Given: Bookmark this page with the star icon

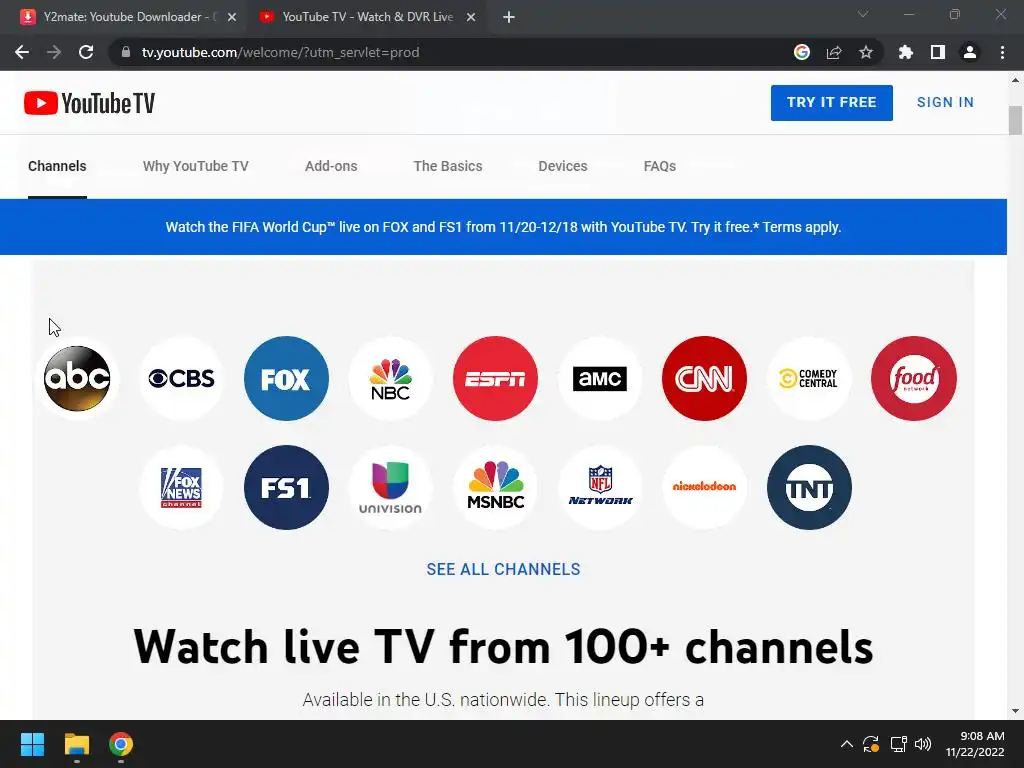Looking at the screenshot, I should [865, 52].
